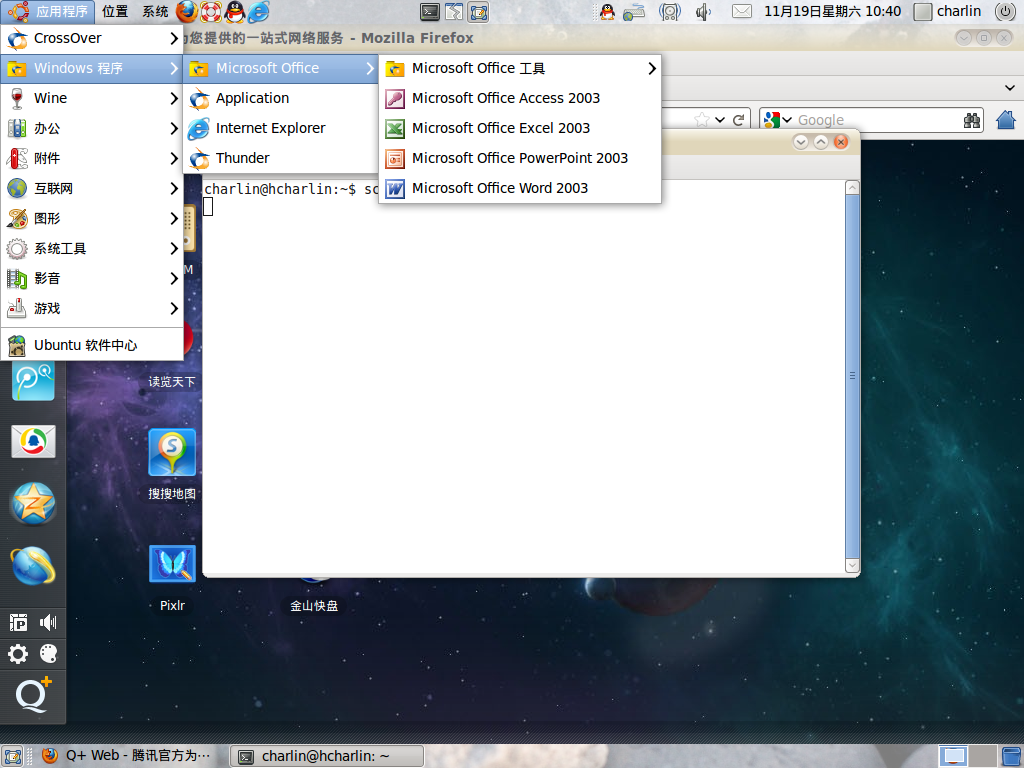Screen dimensions: 1024x768
Task: Expand the Wine submenu
Action: [x=91, y=98]
